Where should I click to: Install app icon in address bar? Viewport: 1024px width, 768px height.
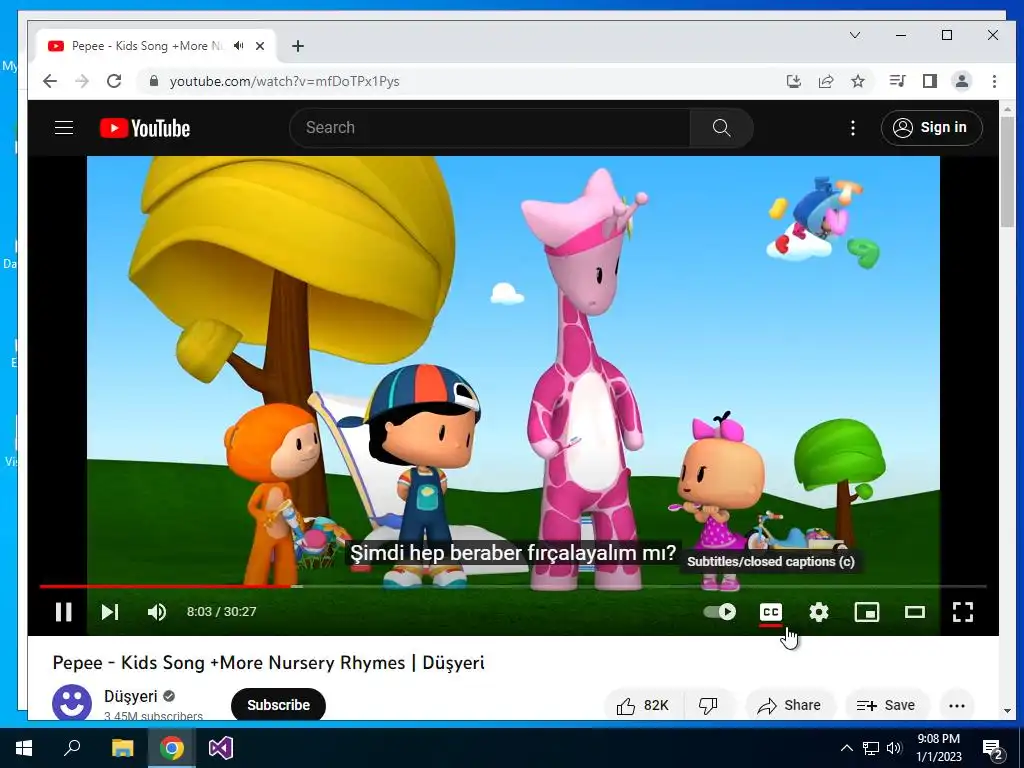[793, 81]
